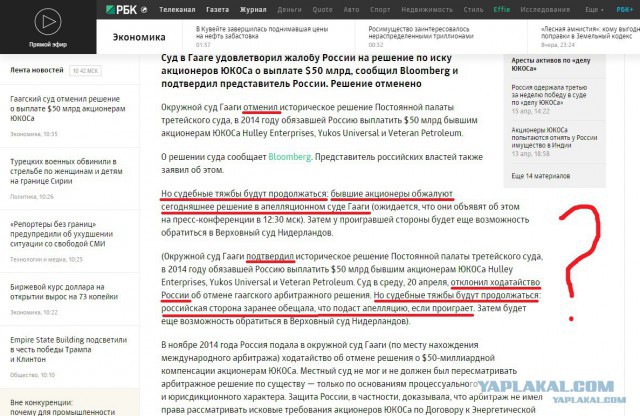The image size is (640, 416).
Task: Open the Экономика section heading
Action: 139,37
